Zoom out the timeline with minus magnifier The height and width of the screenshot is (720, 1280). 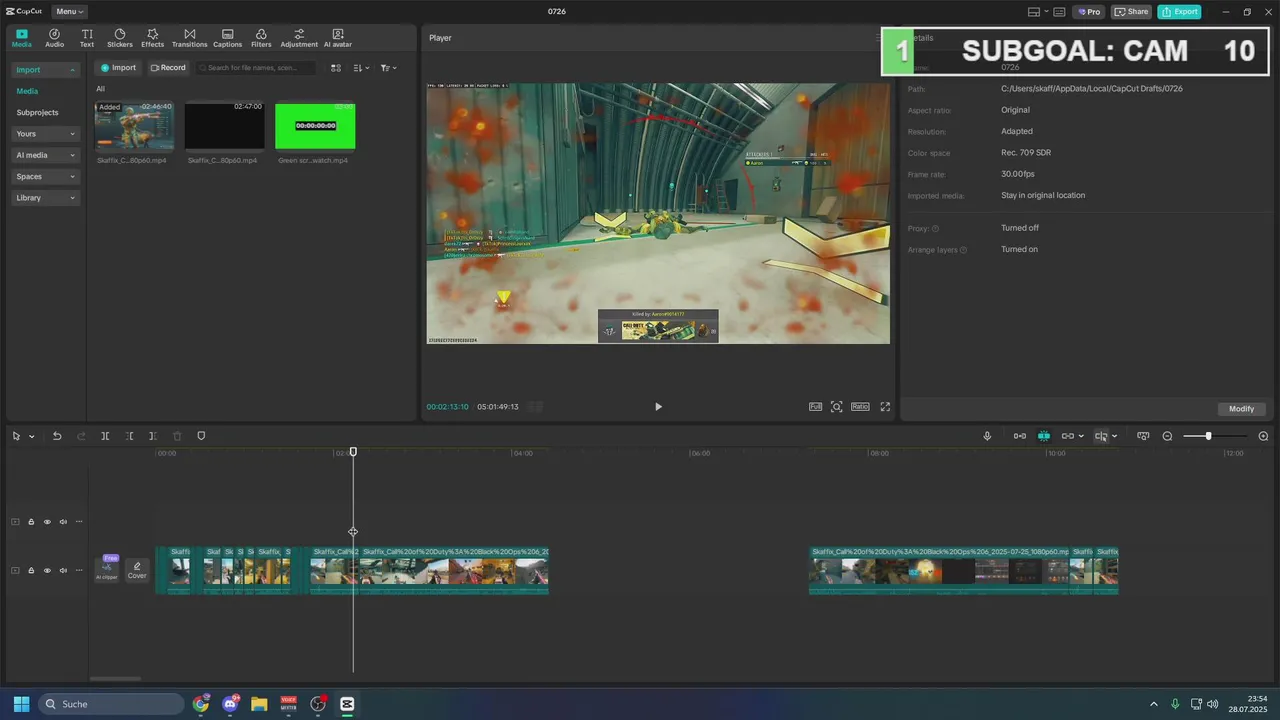tap(1167, 436)
